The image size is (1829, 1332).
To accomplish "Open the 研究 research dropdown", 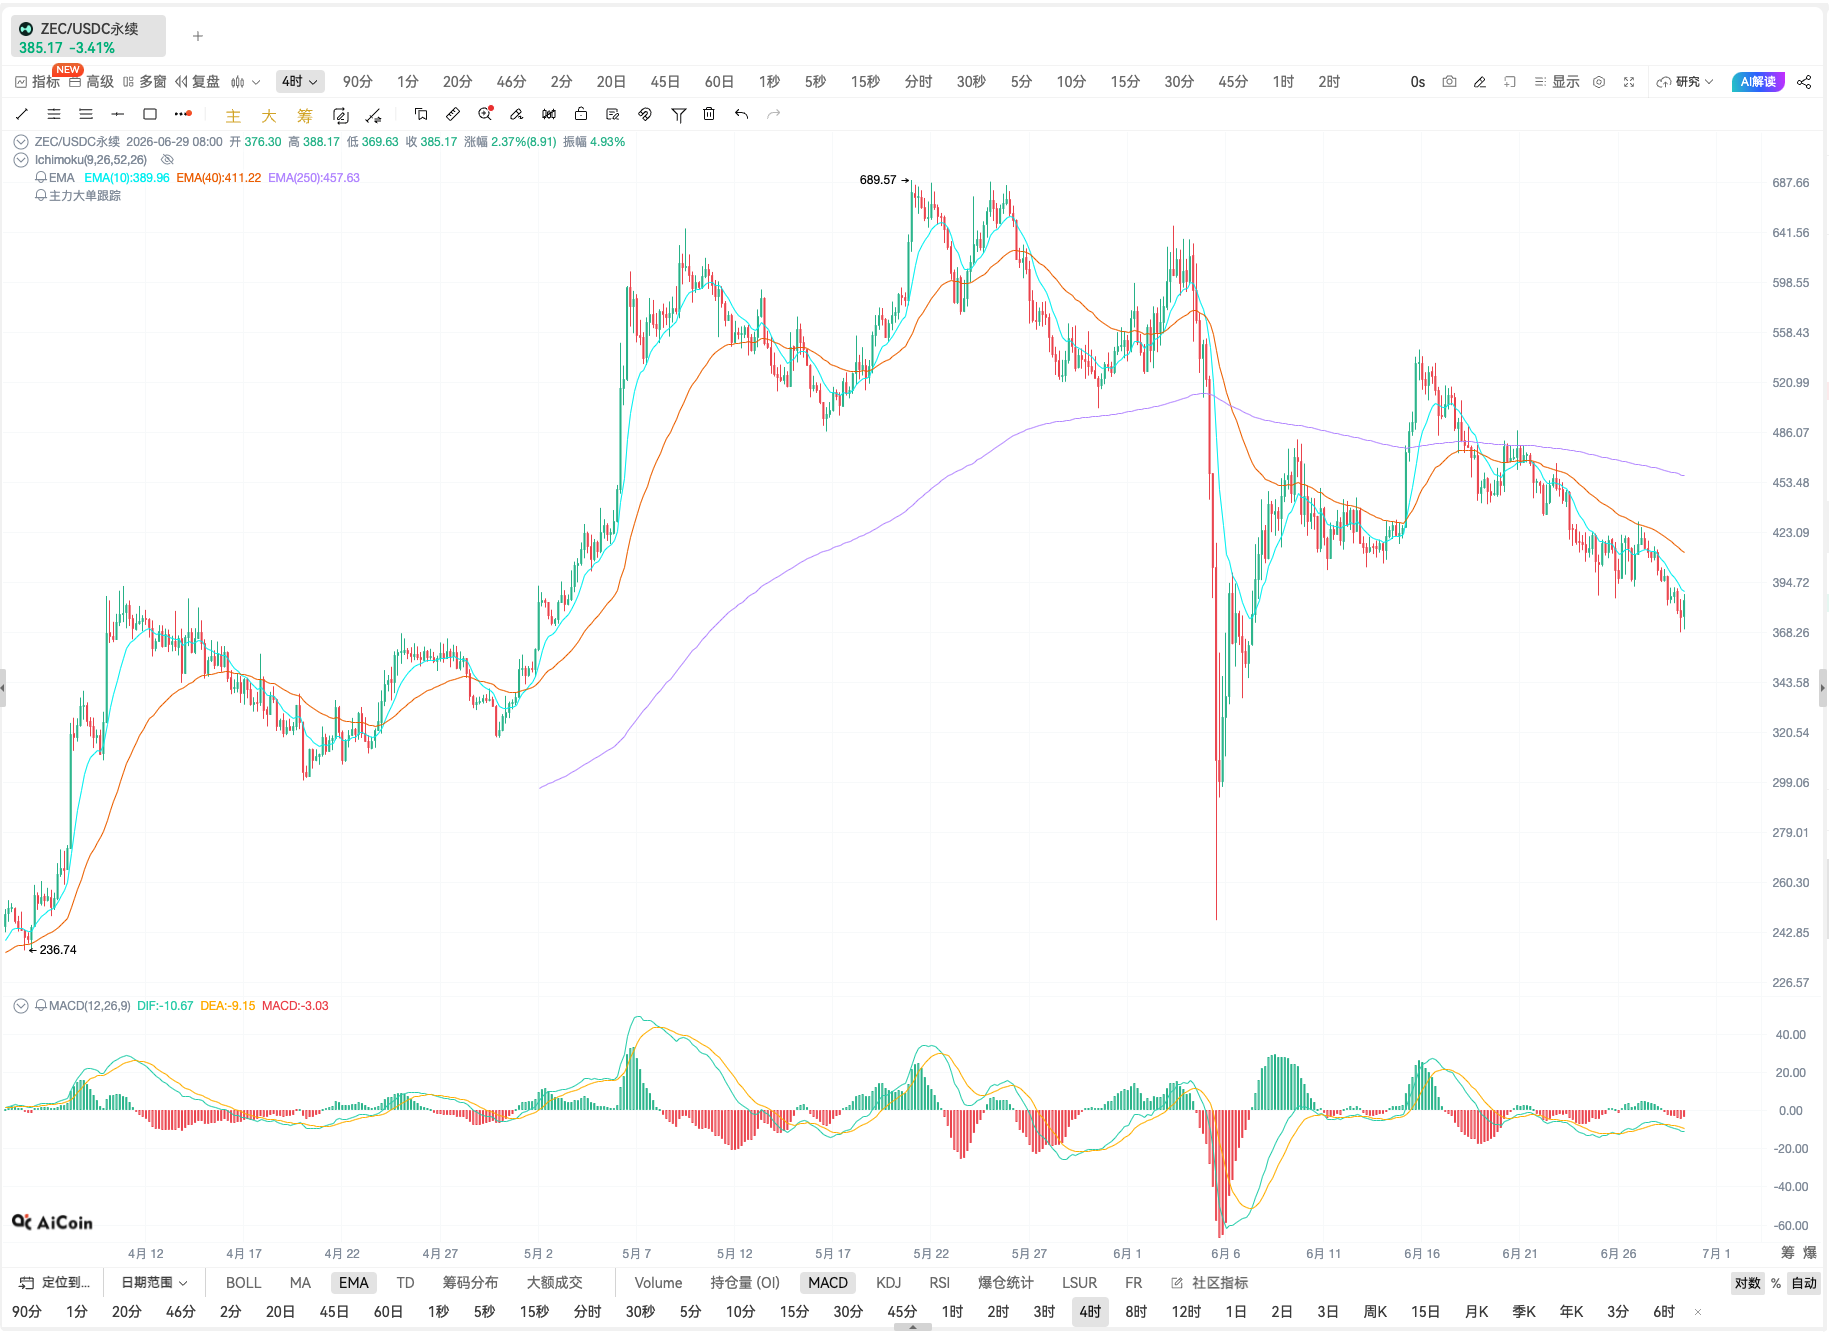I will coord(1685,82).
